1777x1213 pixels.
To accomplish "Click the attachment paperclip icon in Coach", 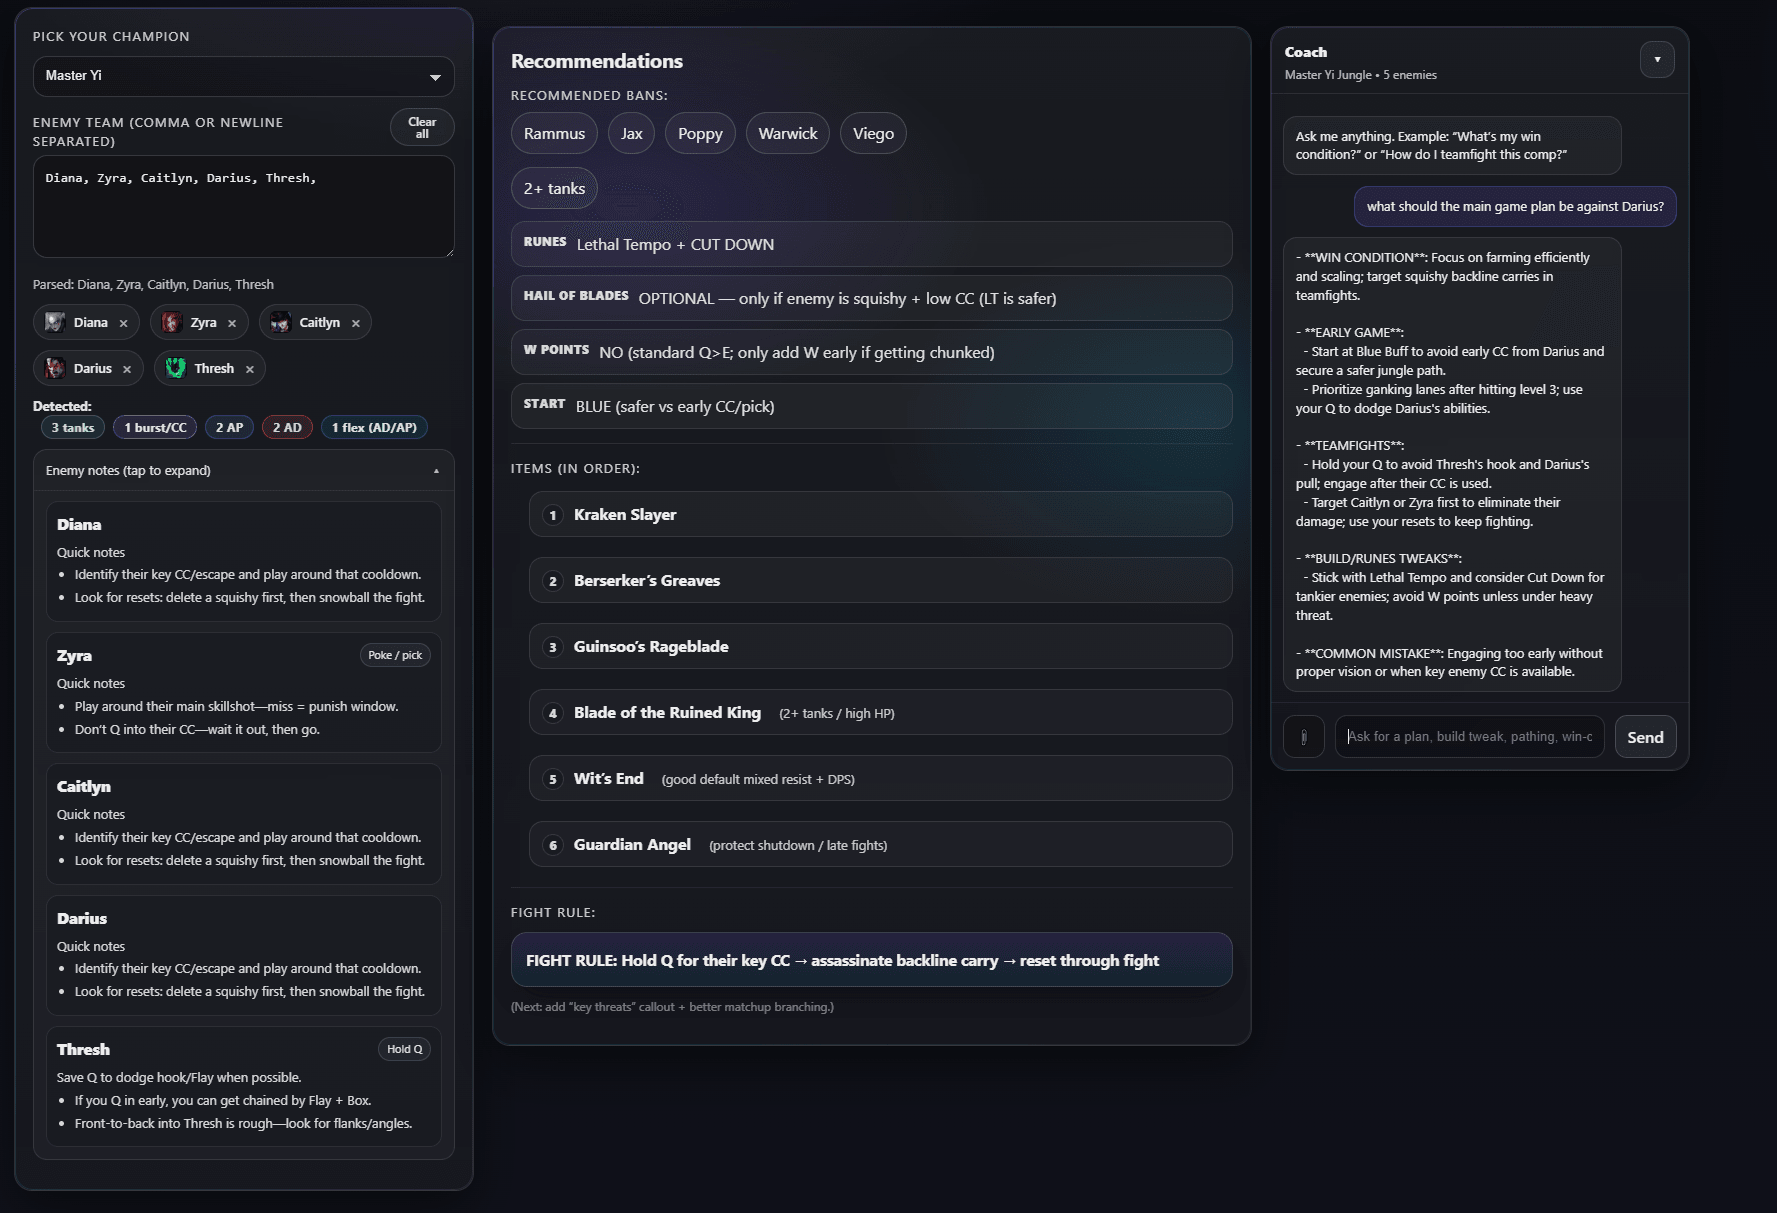I will pyautogui.click(x=1304, y=737).
